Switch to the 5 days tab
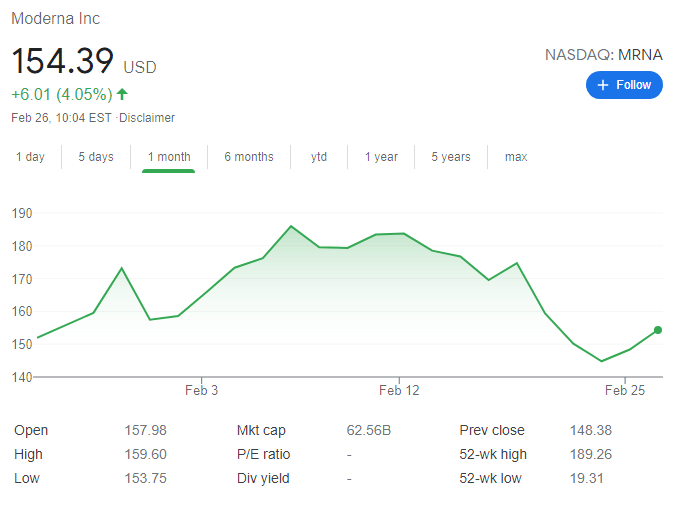The height and width of the screenshot is (525, 697). 96,157
